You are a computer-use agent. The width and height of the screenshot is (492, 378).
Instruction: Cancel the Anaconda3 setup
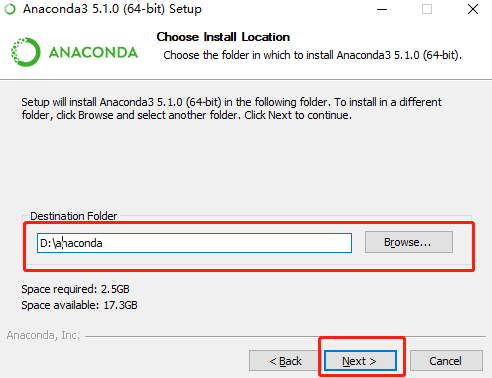tap(446, 361)
